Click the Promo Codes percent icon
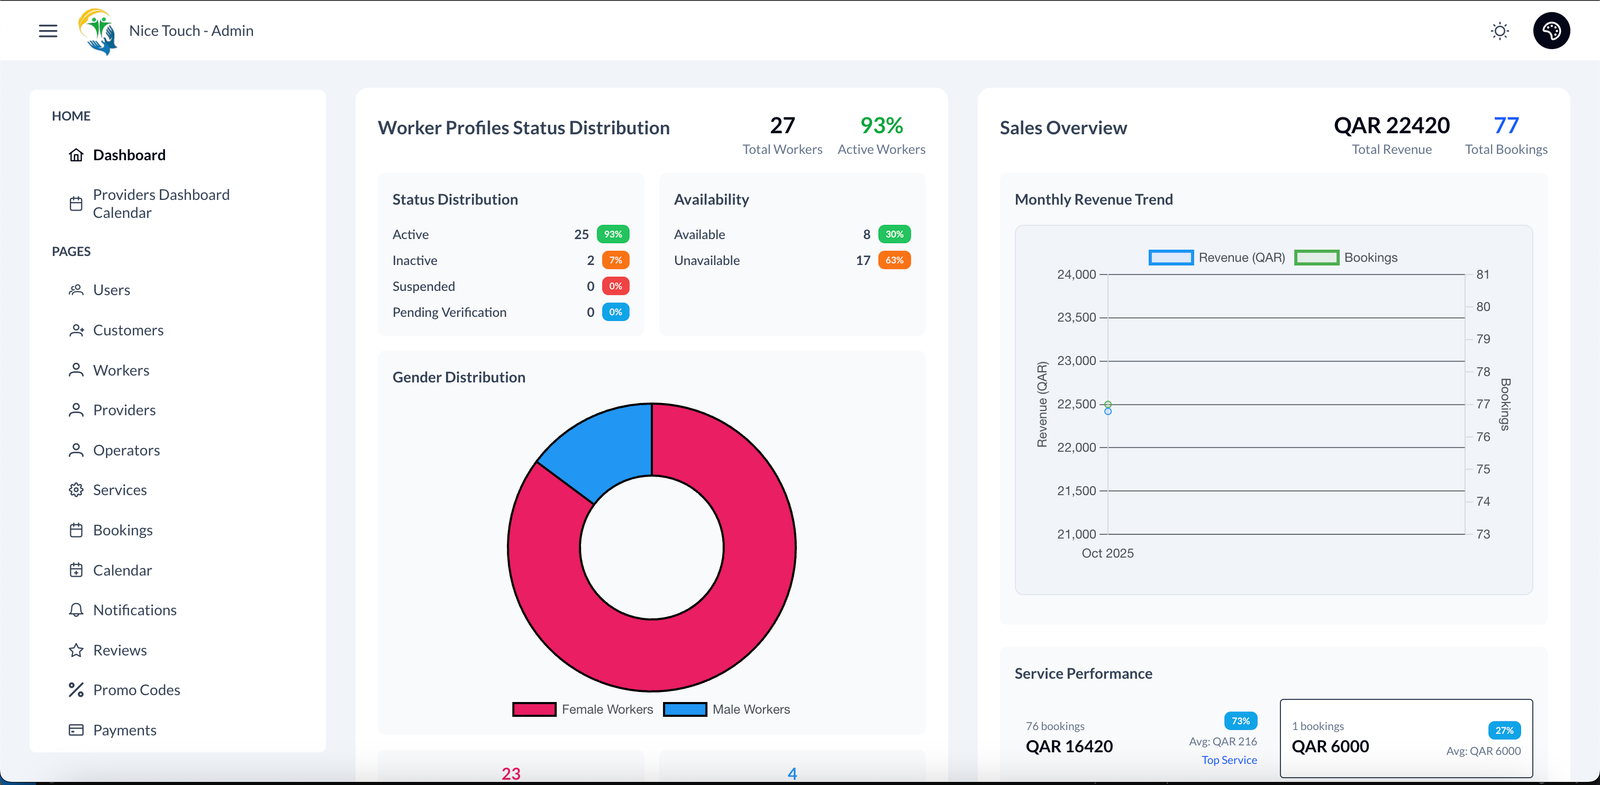The height and width of the screenshot is (785, 1600). point(76,690)
